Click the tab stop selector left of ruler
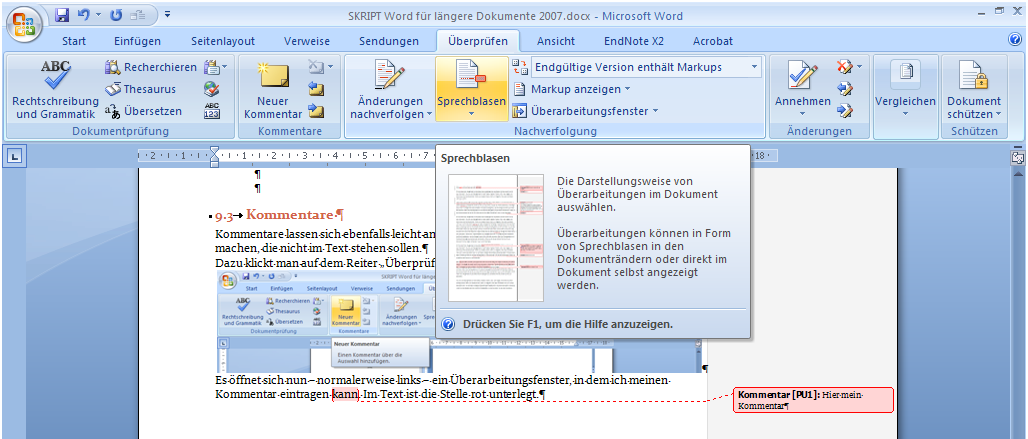Viewport: 1028px width, 439px height. point(16,156)
